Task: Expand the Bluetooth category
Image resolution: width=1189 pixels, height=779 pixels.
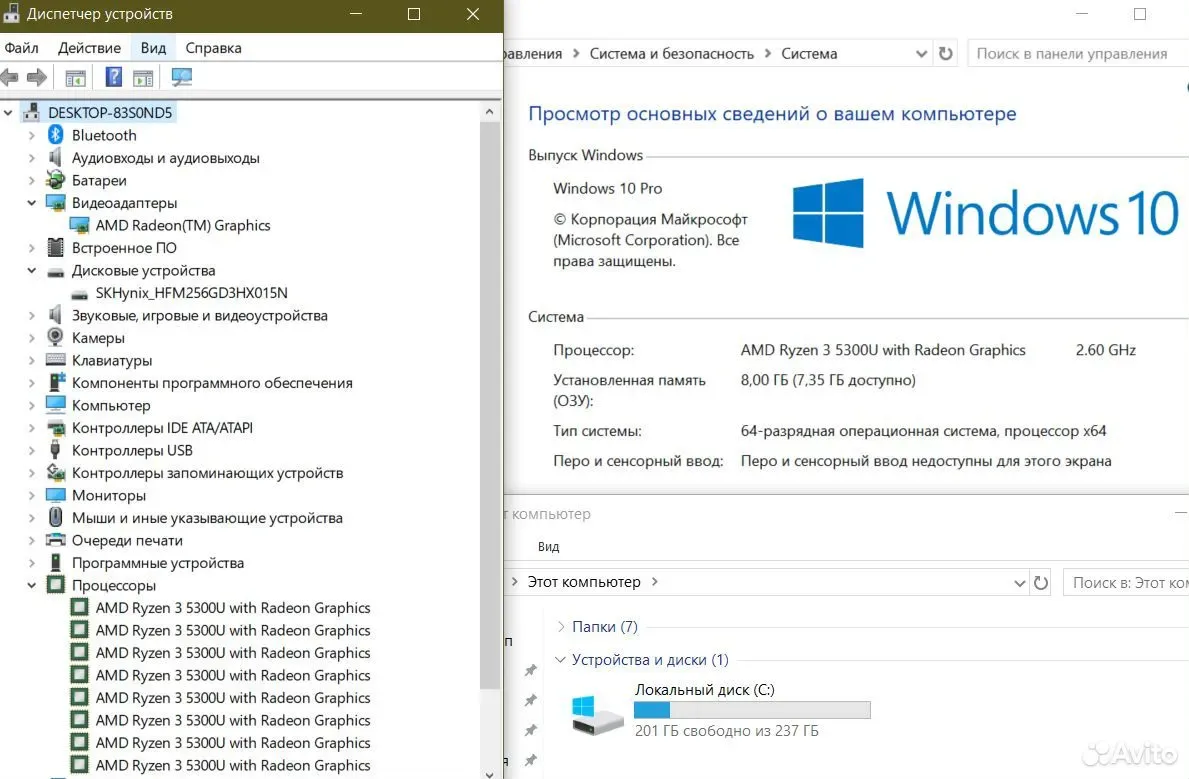Action: (x=31, y=136)
